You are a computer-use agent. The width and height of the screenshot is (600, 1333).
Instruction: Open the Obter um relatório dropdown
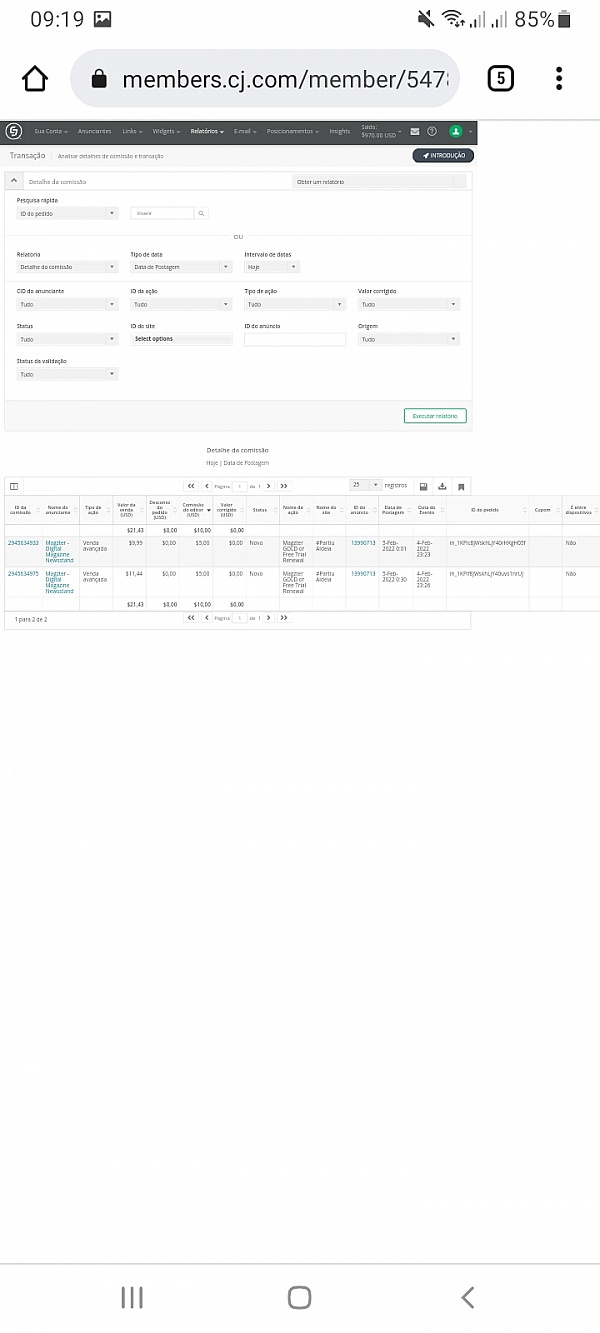379,181
